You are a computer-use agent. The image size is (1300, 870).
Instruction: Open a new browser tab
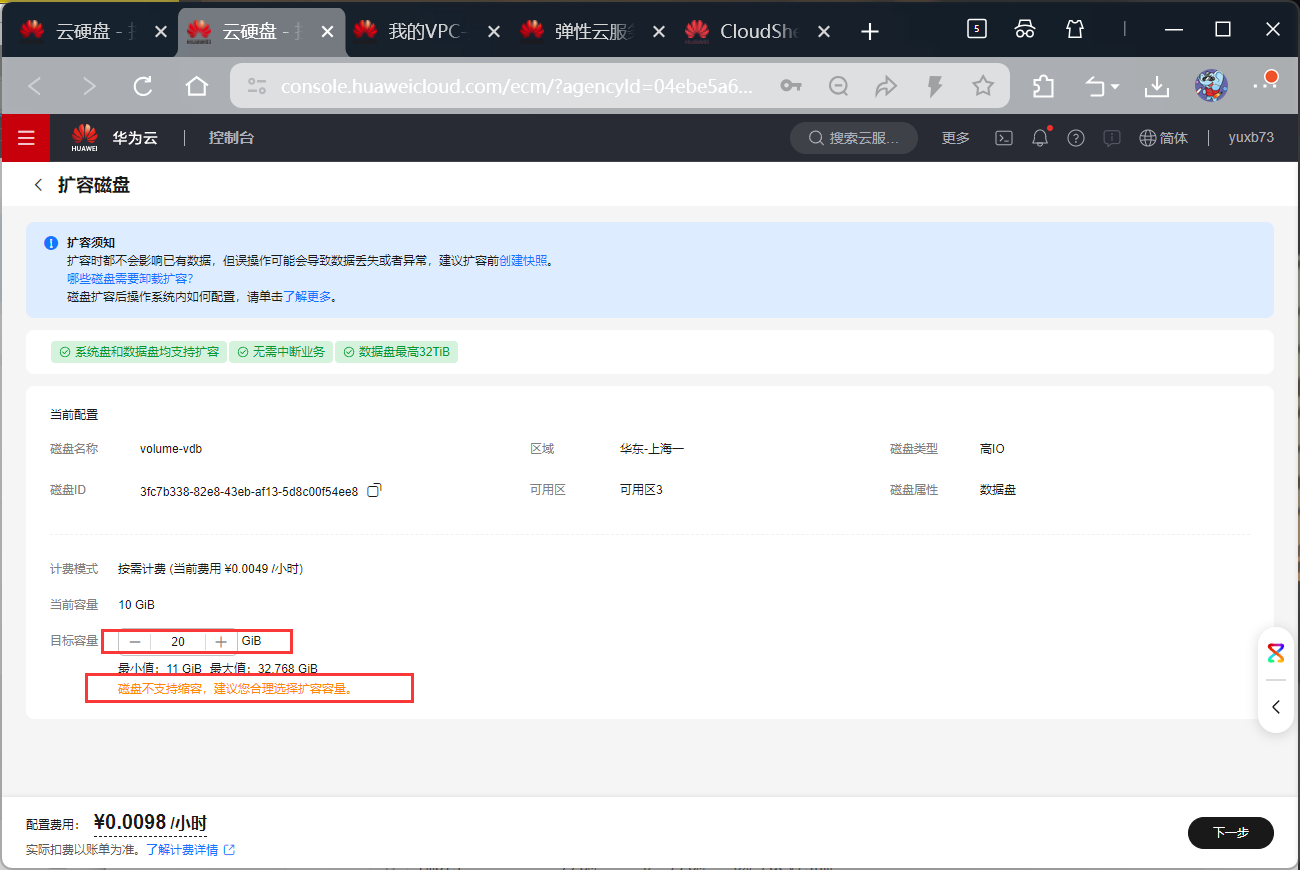click(x=870, y=32)
